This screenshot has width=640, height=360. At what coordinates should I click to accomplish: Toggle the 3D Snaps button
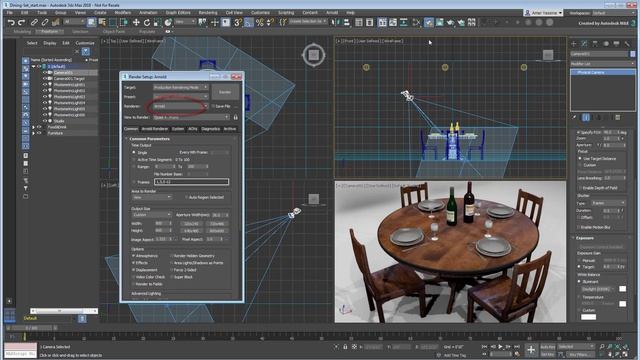(x=238, y=22)
